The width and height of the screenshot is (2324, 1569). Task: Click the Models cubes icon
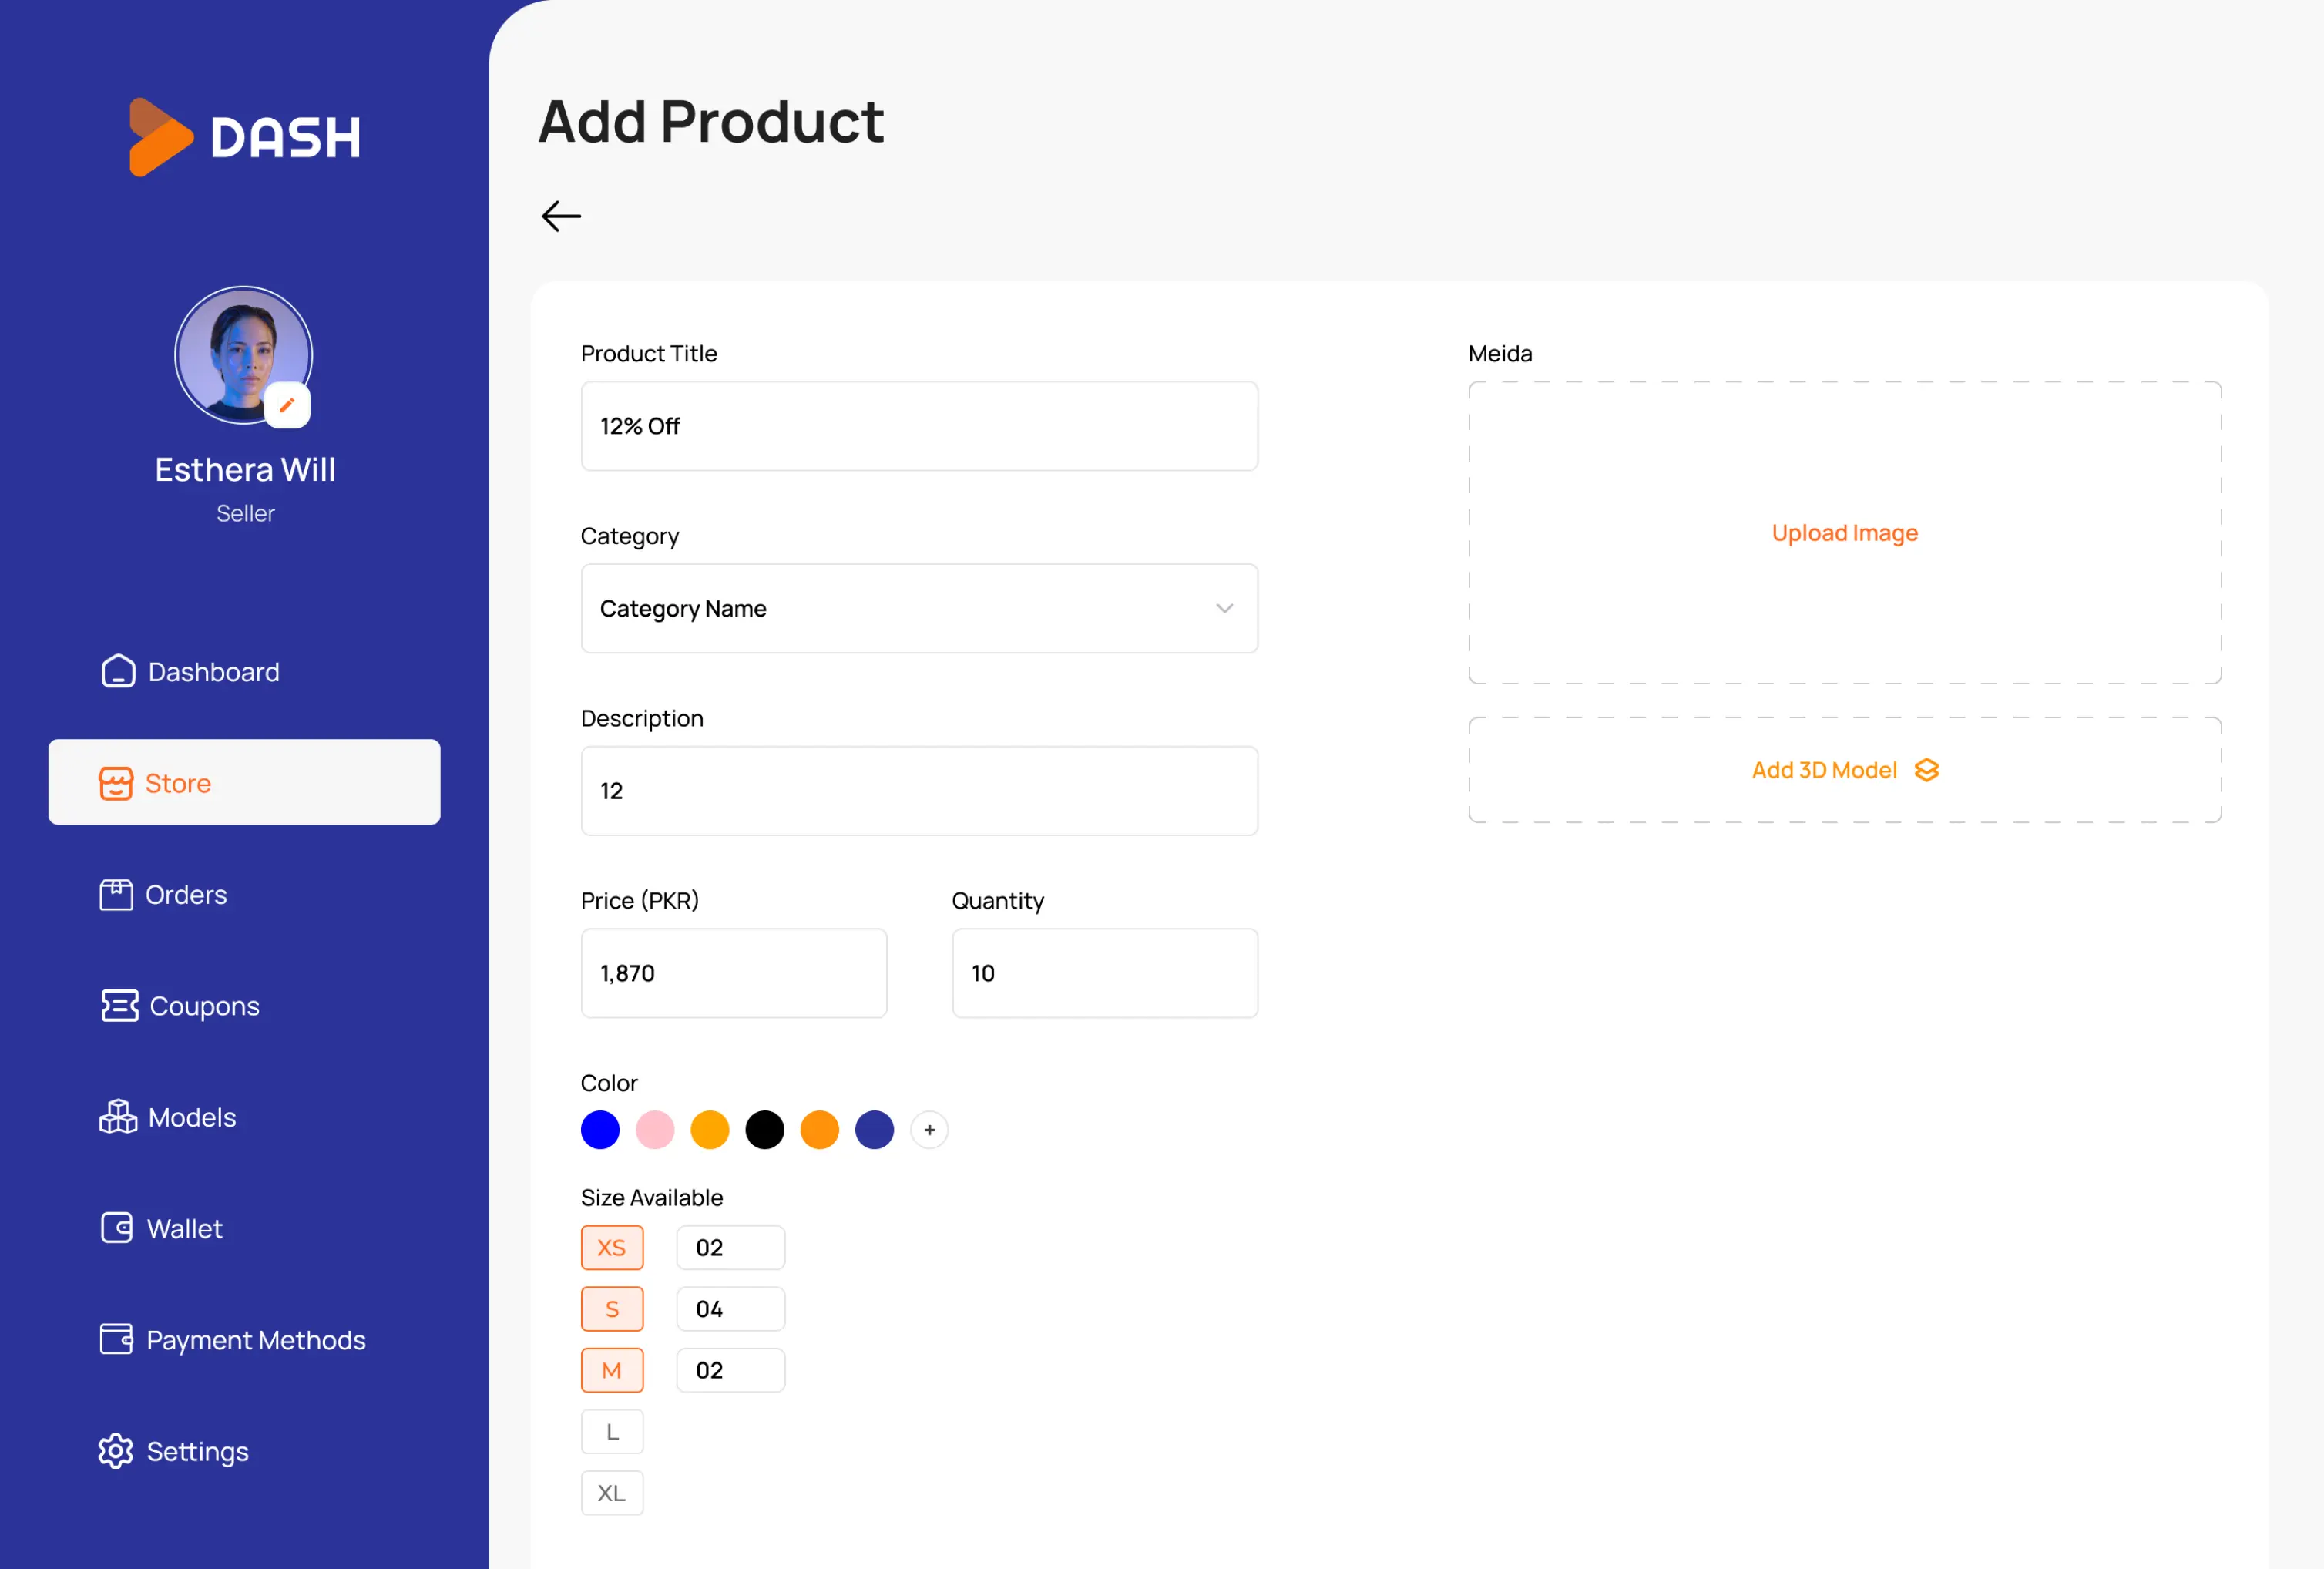pos(118,1116)
